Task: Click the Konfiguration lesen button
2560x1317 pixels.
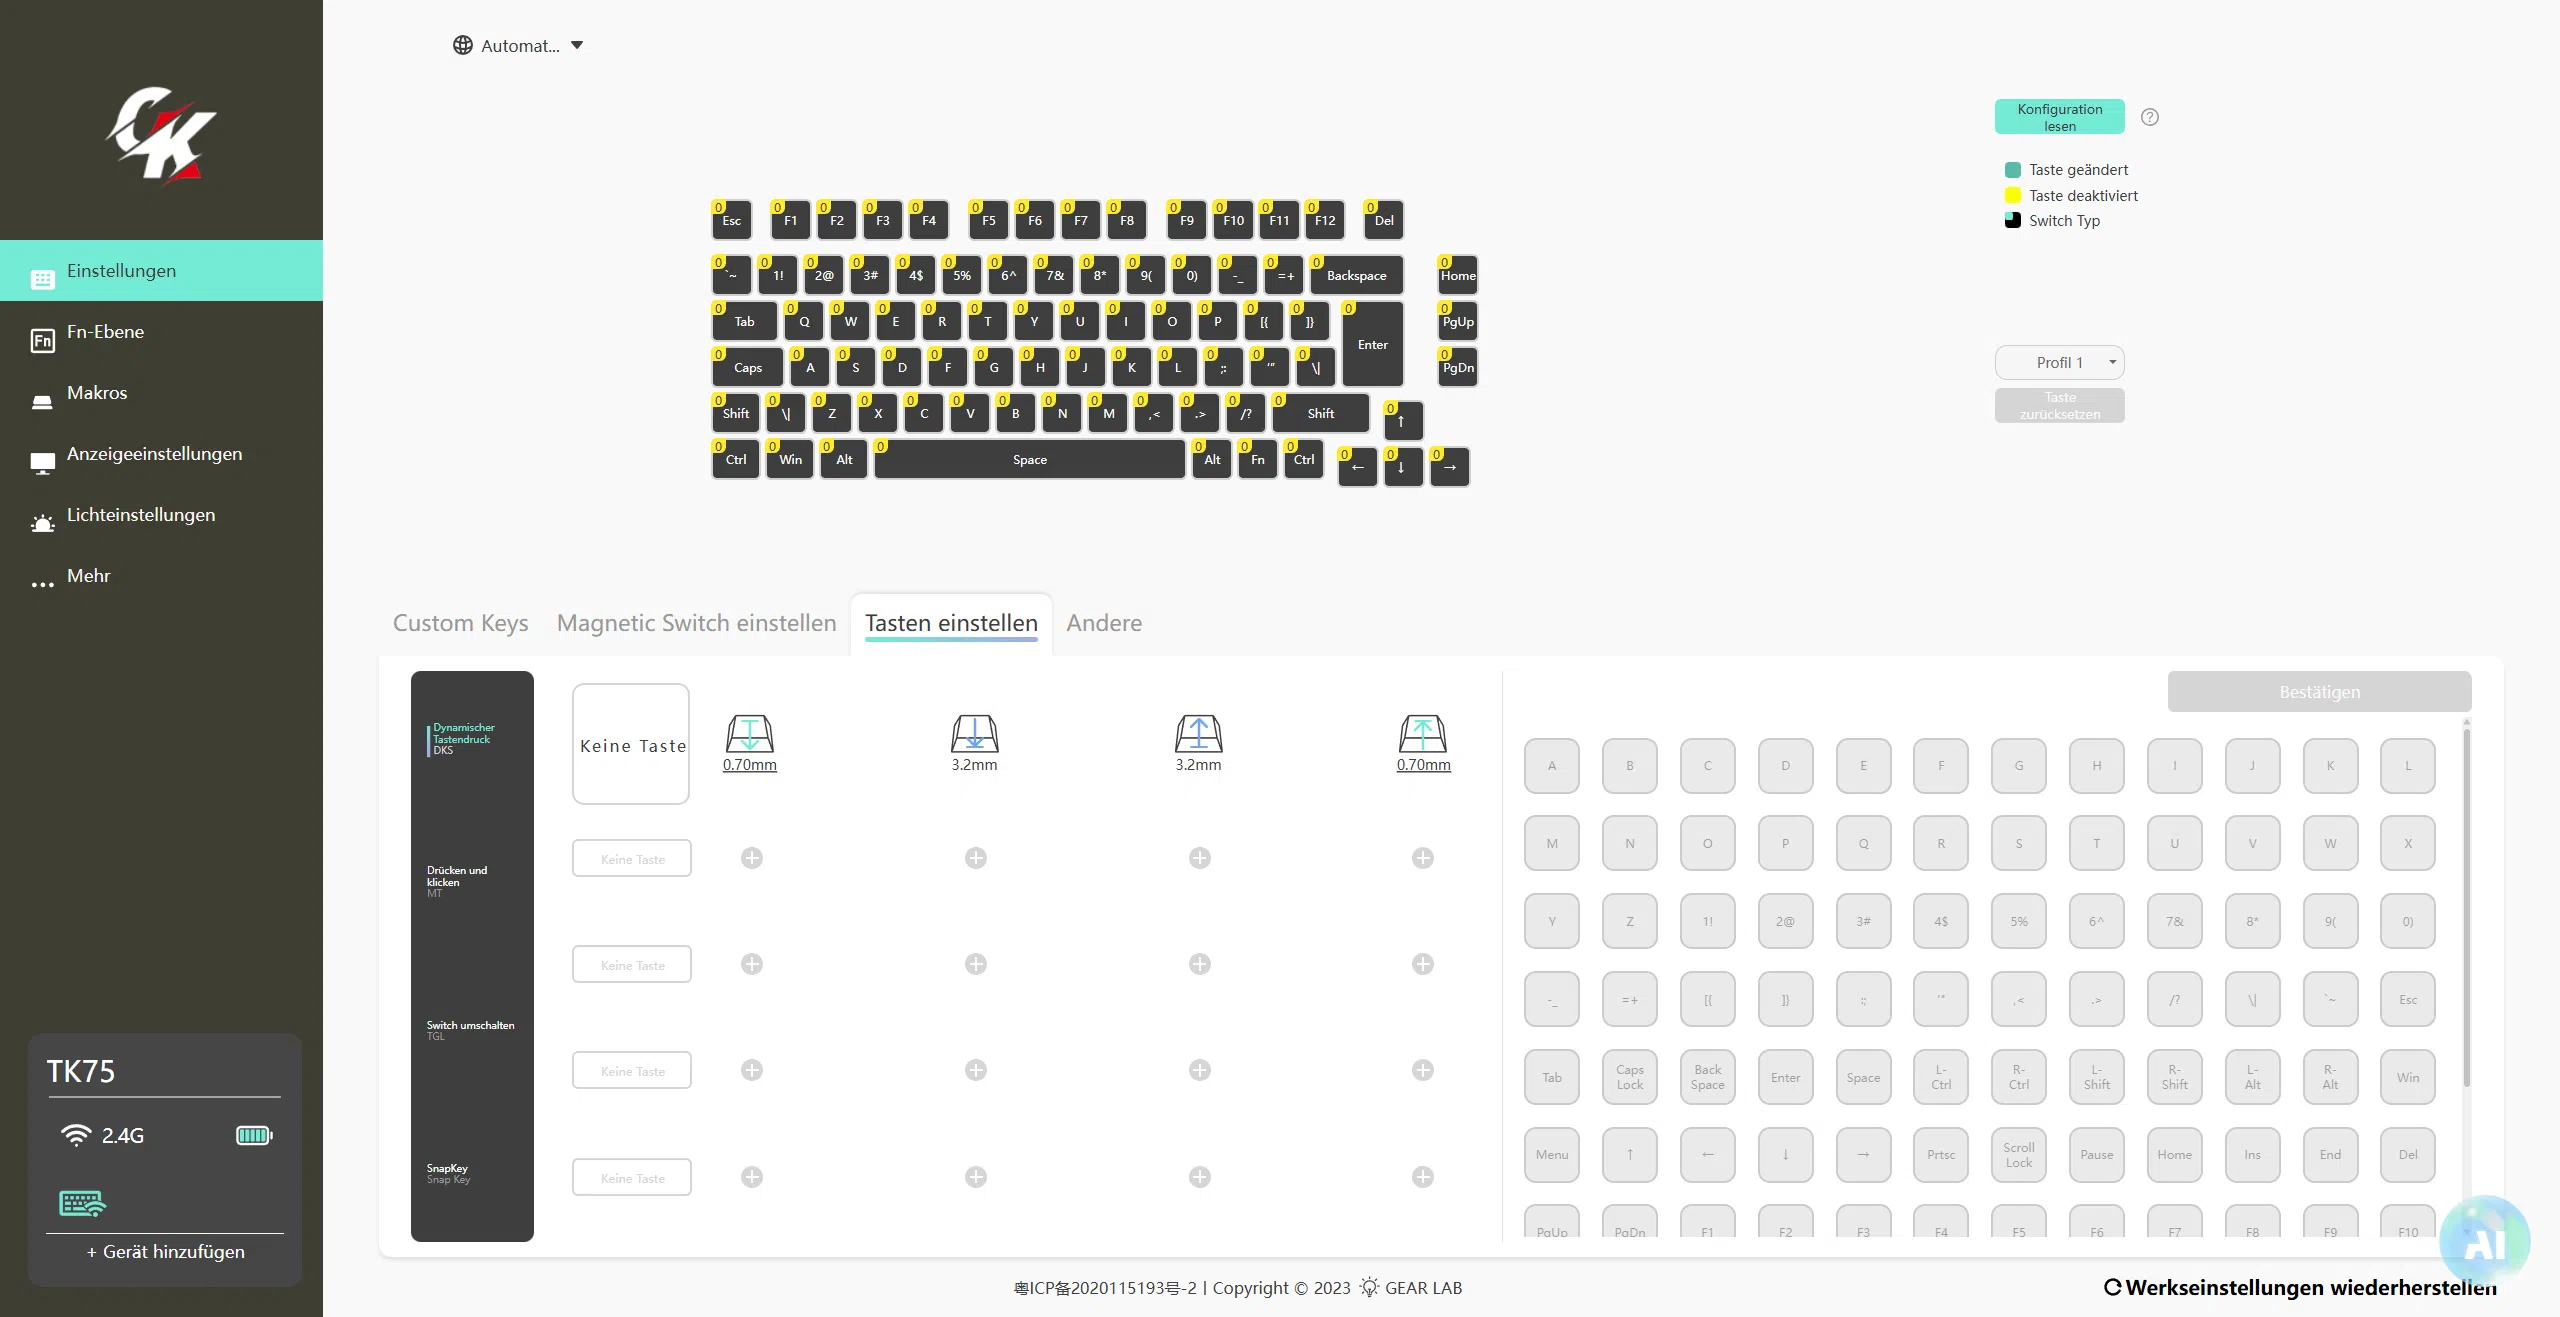Action: pyautogui.click(x=2059, y=117)
